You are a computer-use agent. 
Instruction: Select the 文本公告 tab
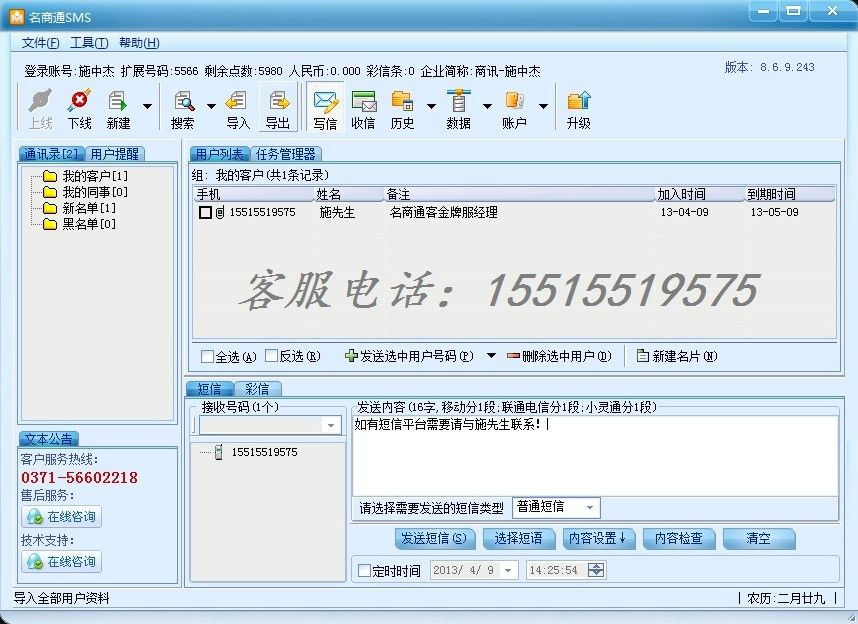(49, 438)
